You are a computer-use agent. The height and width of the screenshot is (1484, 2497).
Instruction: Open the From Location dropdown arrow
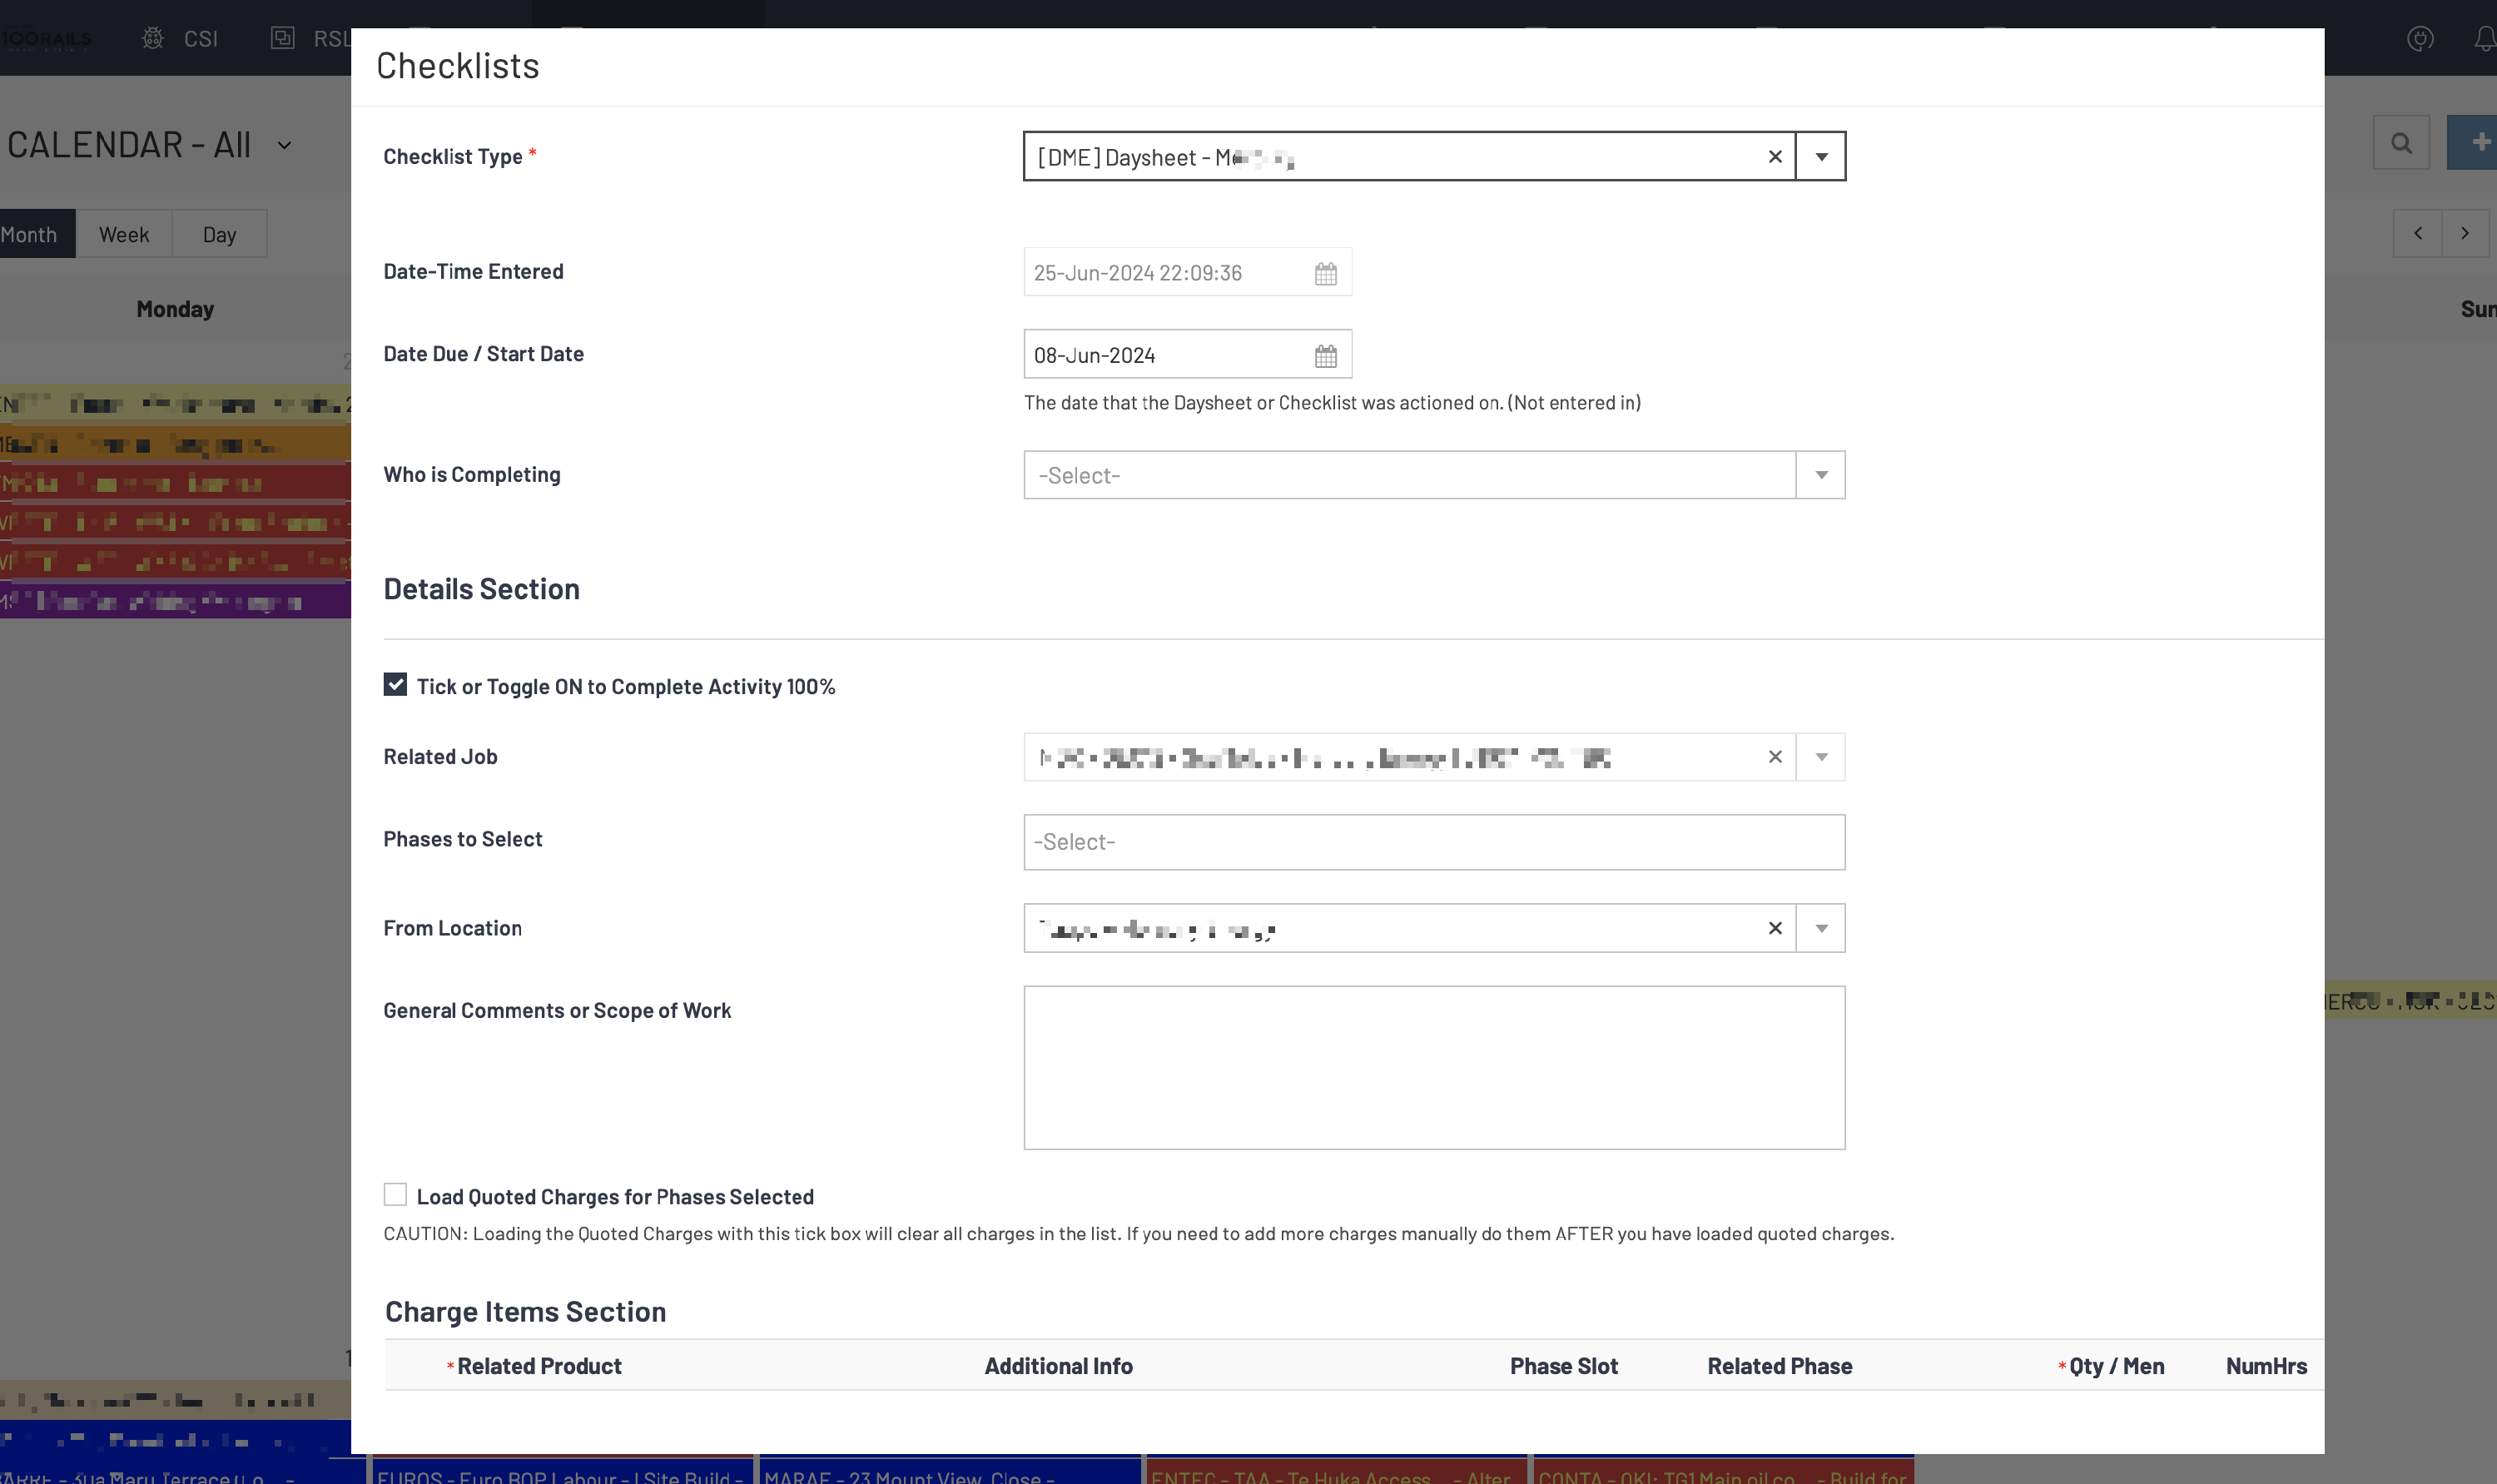1821,928
